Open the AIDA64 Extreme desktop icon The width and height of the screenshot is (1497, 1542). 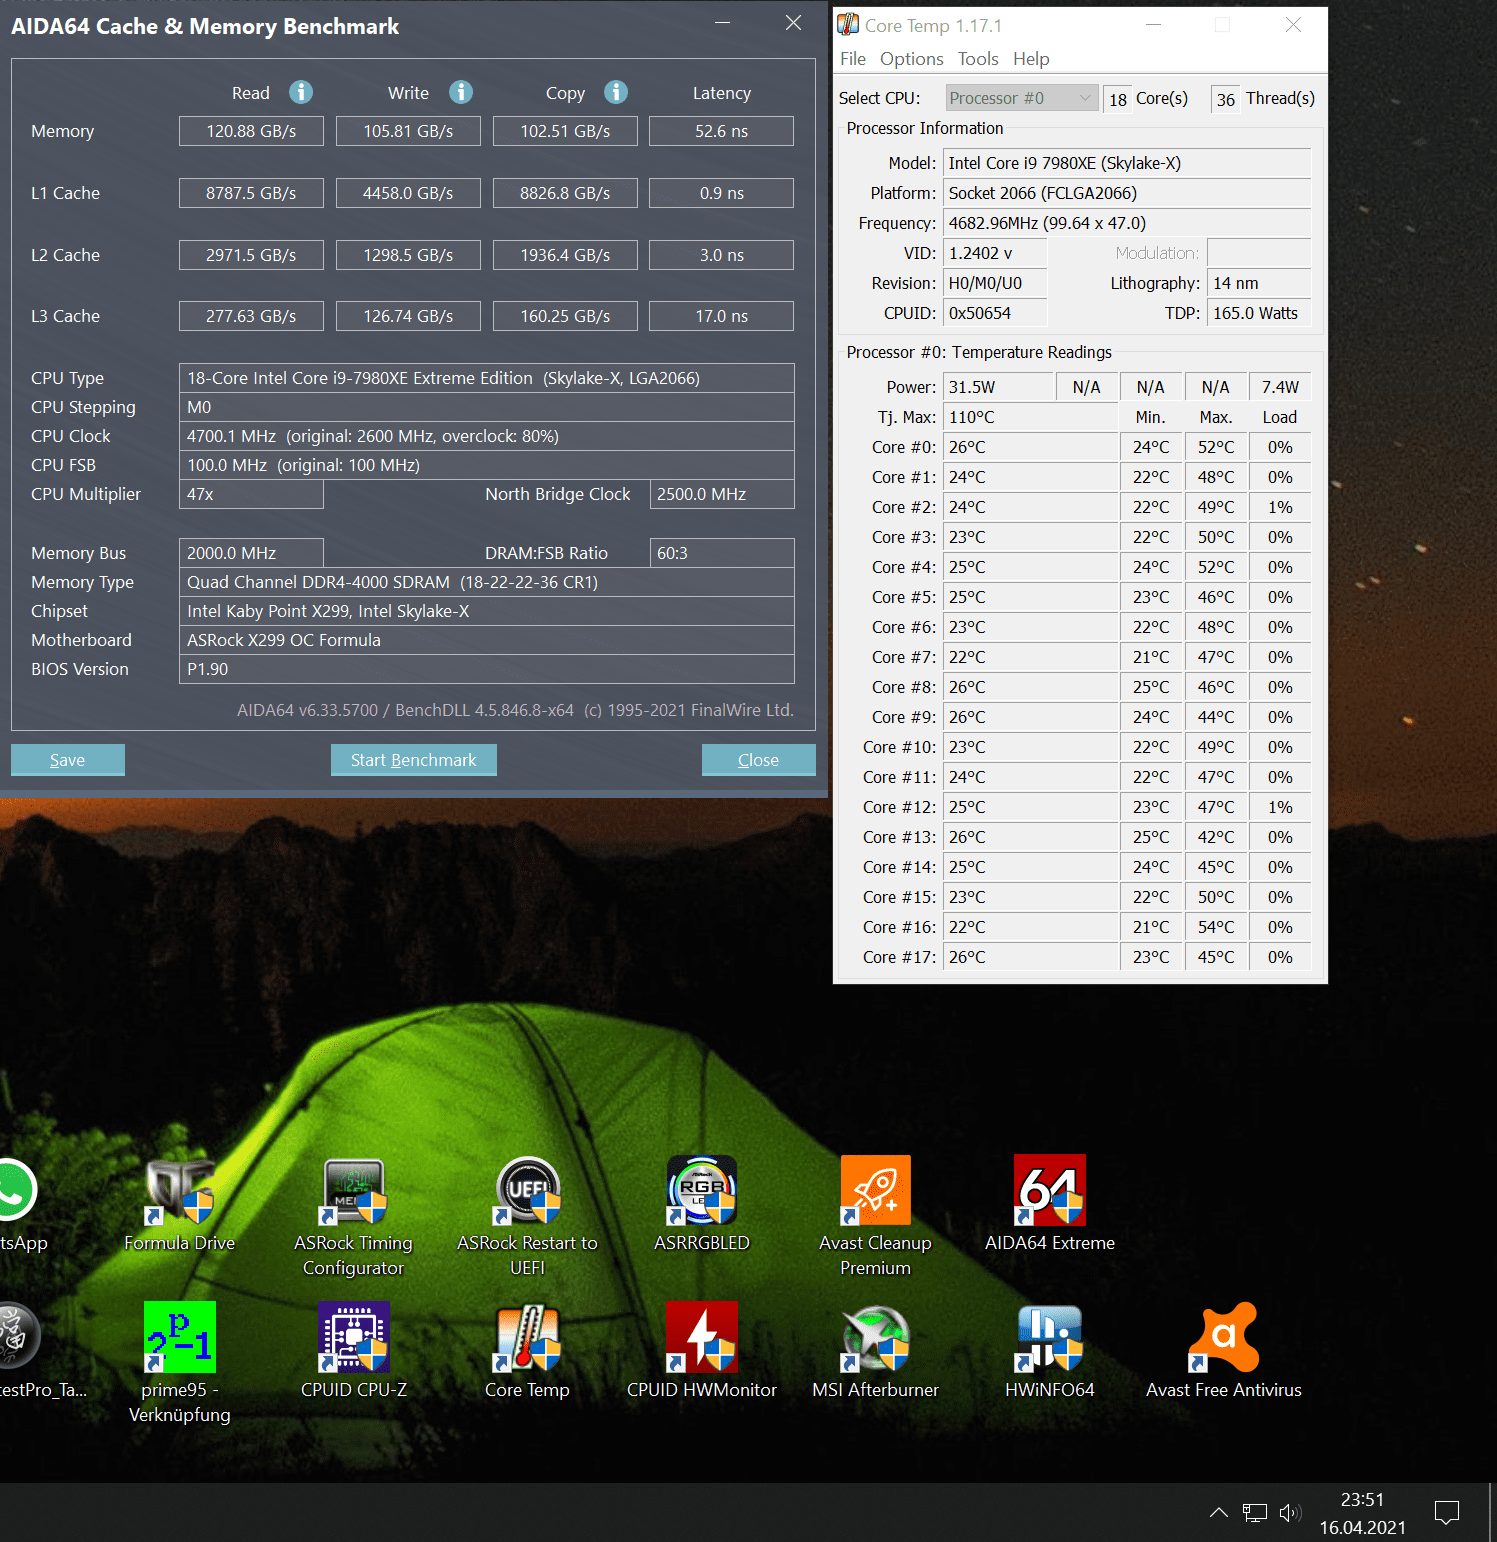coord(1050,1204)
